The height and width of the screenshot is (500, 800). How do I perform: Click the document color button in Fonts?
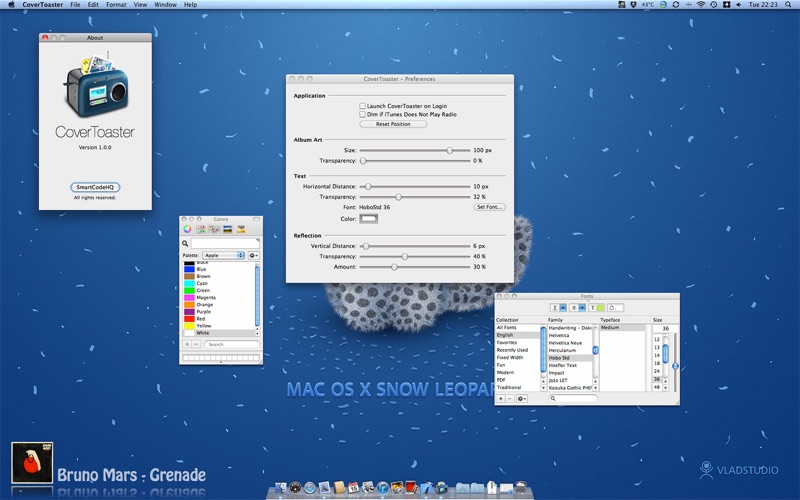(615, 308)
